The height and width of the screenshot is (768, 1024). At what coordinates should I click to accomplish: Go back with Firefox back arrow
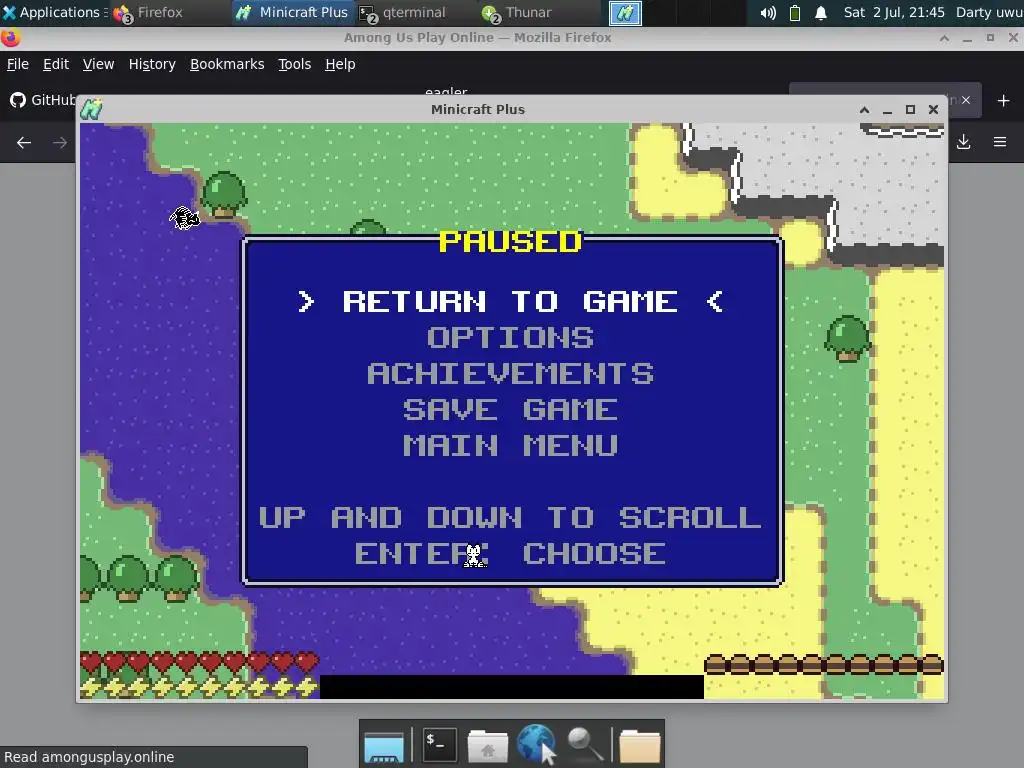click(24, 142)
